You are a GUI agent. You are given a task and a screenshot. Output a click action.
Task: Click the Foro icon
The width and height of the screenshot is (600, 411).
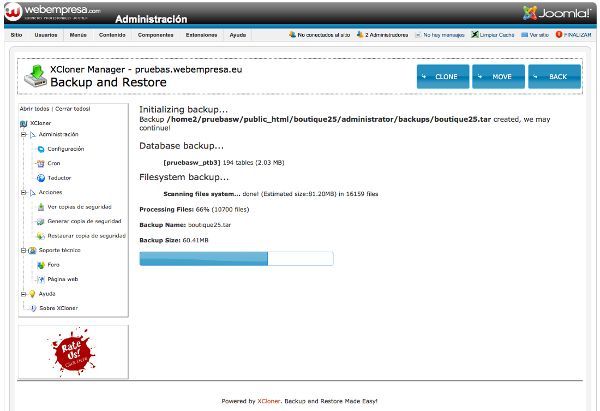point(41,265)
